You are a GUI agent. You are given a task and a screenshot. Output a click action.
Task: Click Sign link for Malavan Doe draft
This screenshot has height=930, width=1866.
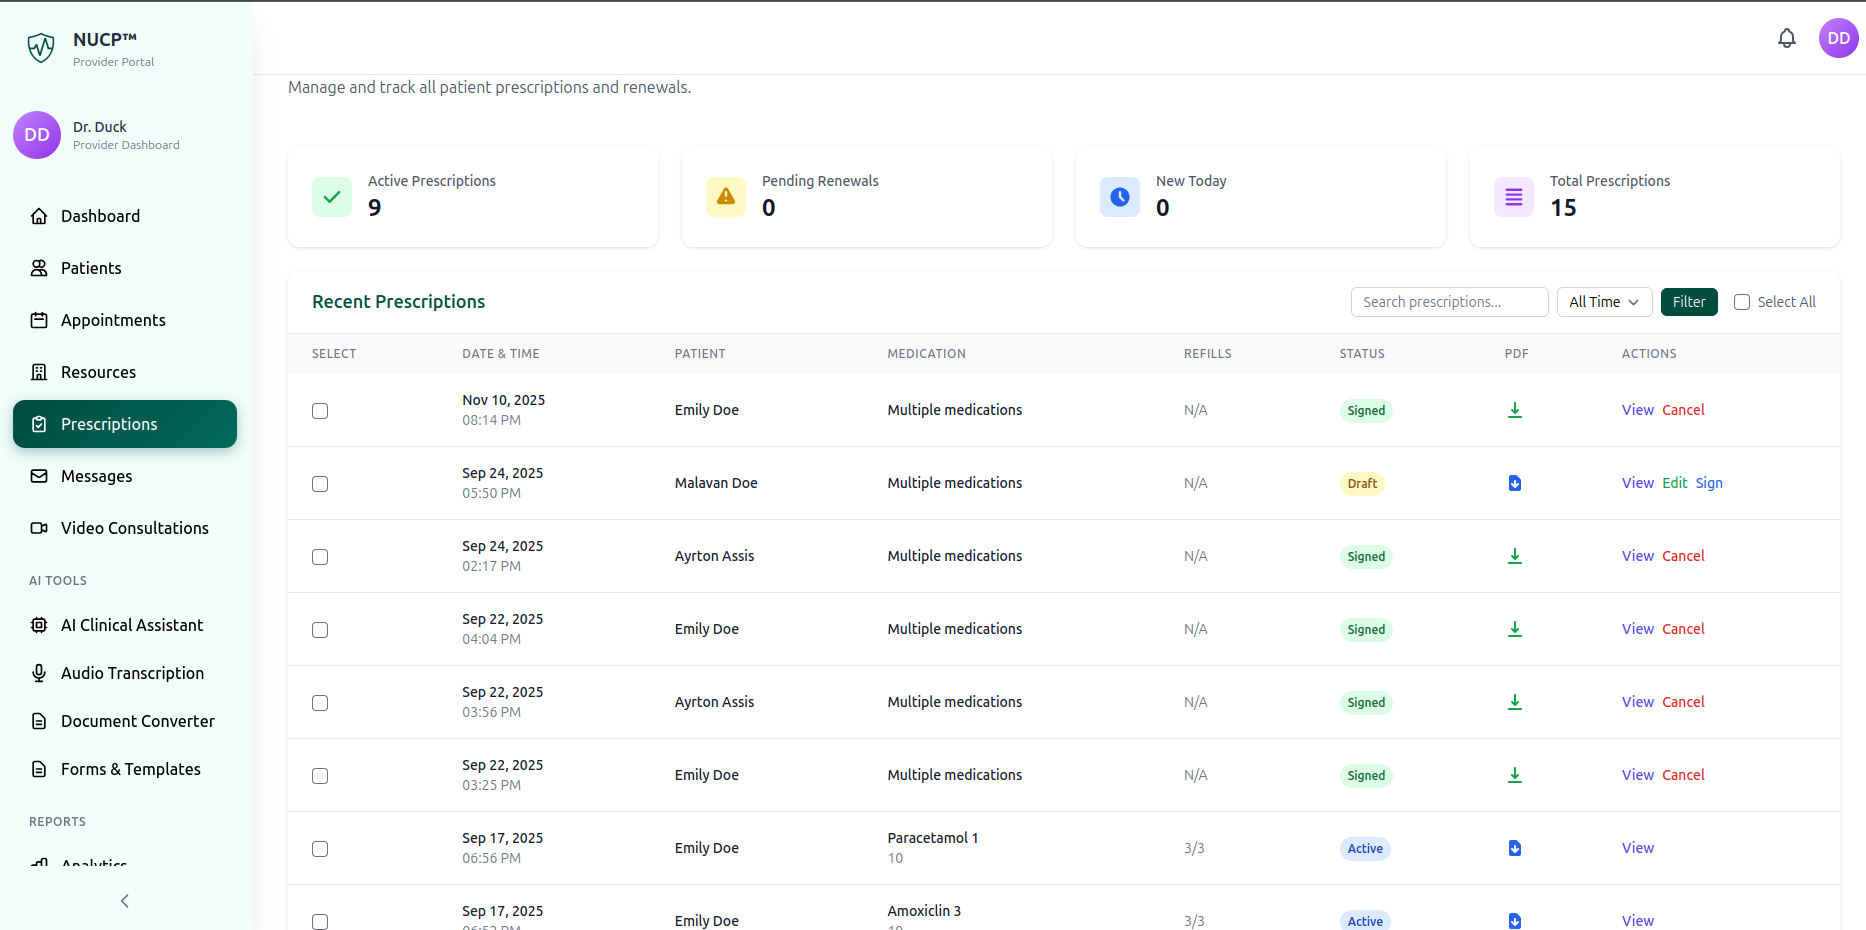pos(1708,483)
